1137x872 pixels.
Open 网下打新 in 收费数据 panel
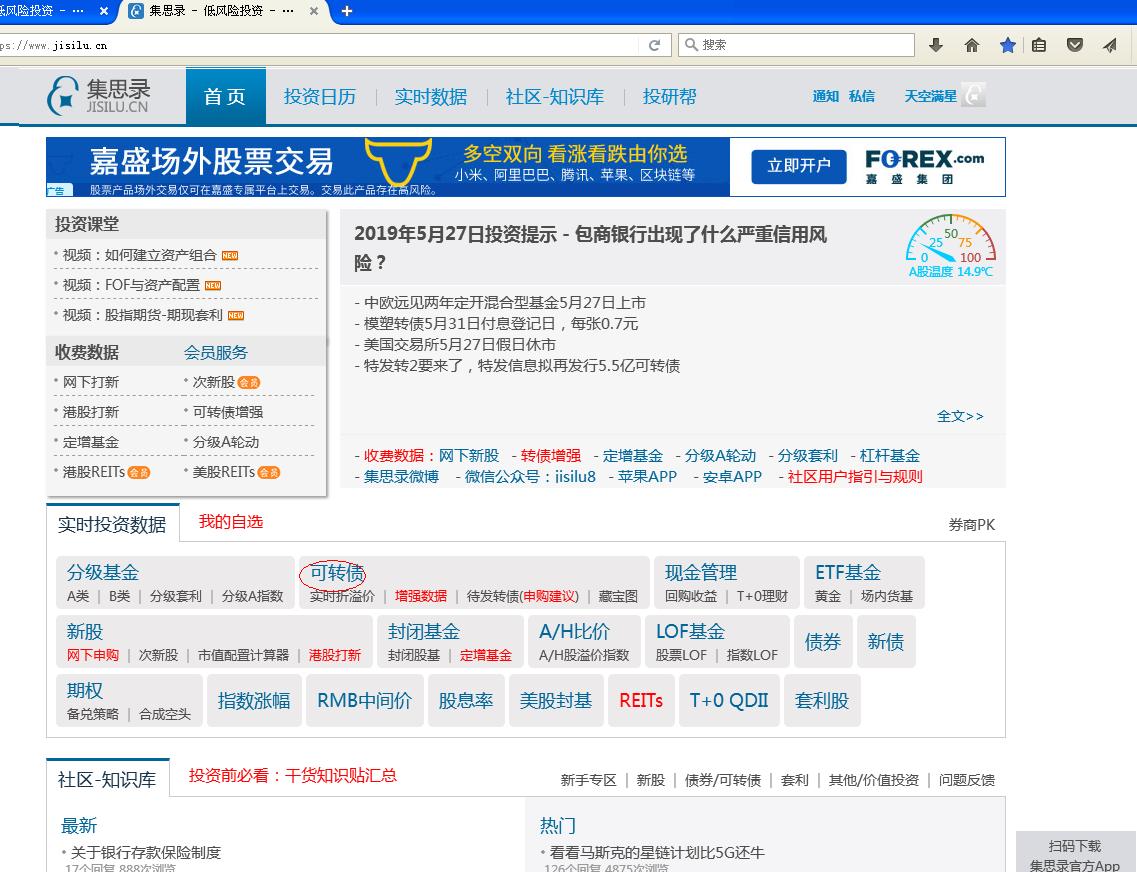[91, 382]
